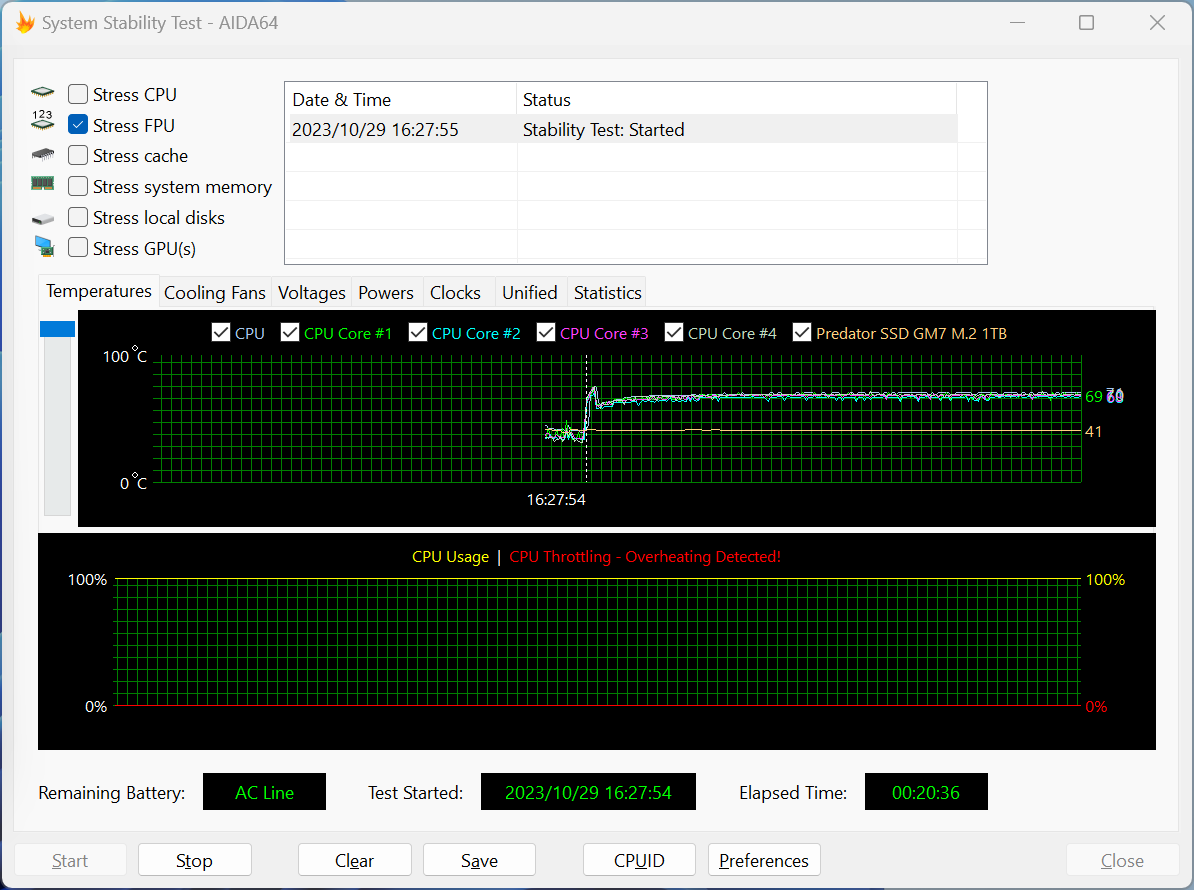Hide the CPU temperature graph line
This screenshot has width=1194, height=890.
point(221,333)
